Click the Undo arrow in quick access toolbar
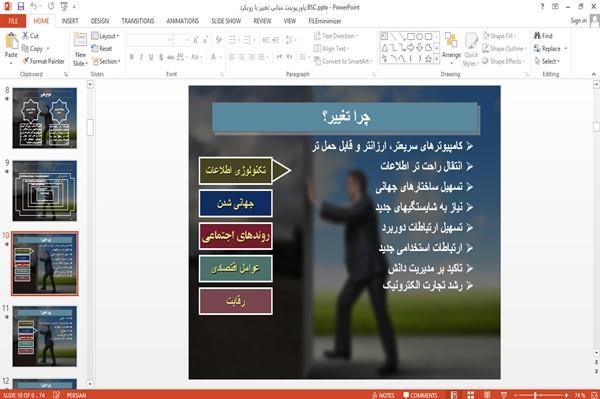The image size is (600, 399). tap(34, 6)
